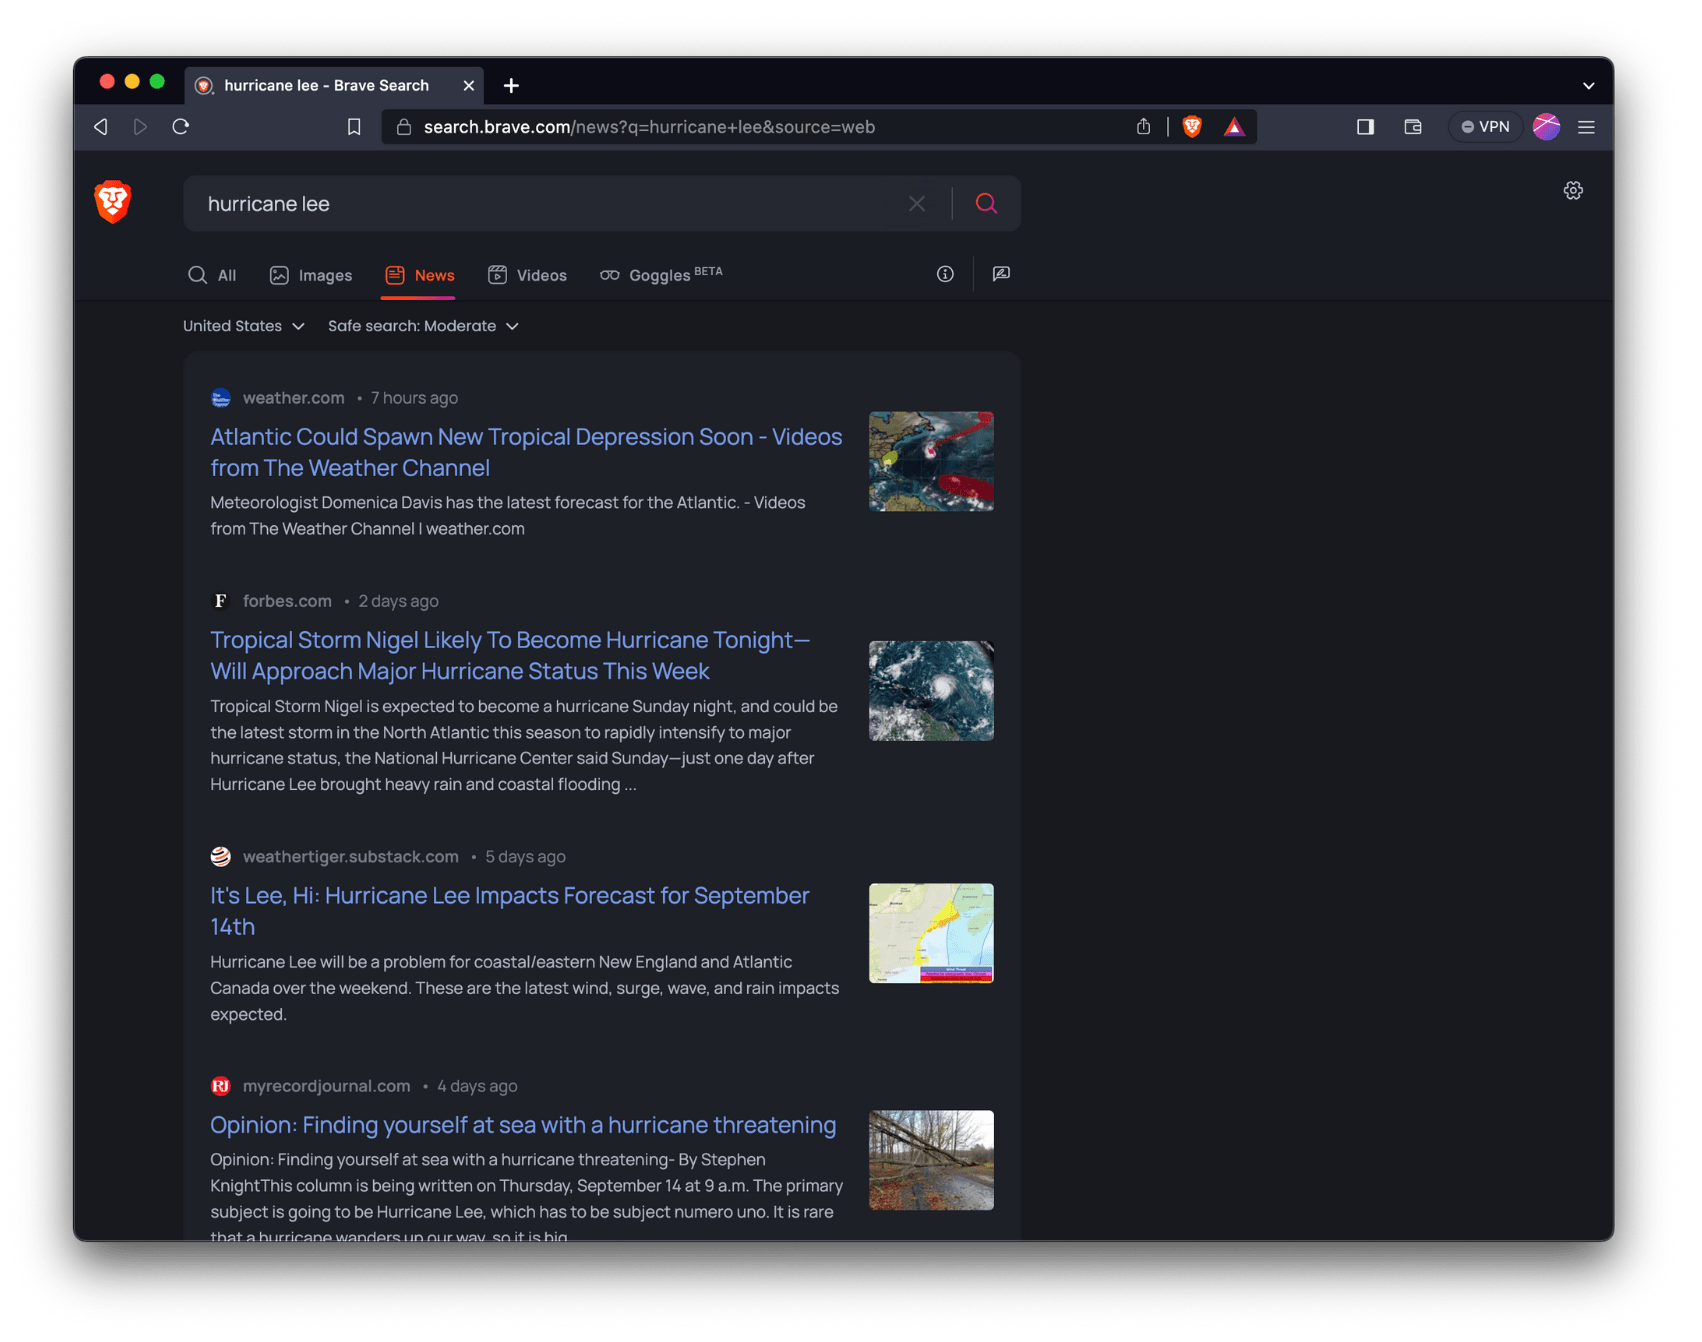Open the It's Lee, Hi forecast article

(x=510, y=911)
